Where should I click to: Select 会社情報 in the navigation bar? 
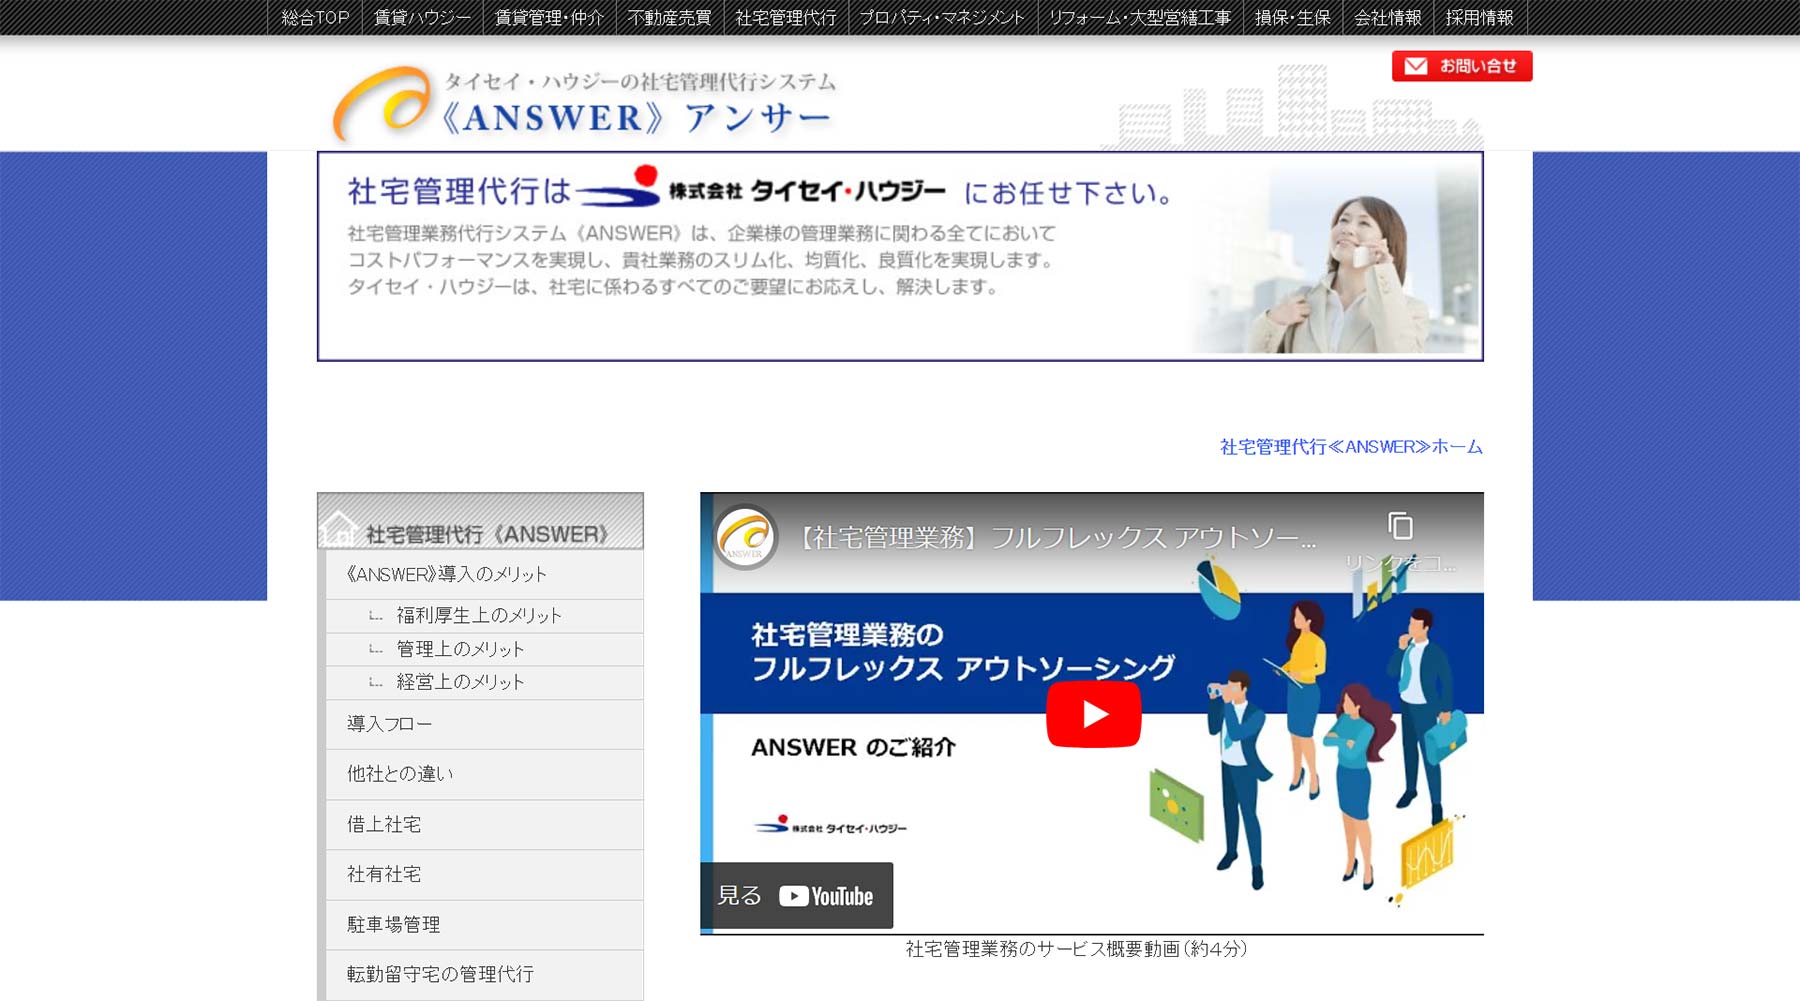point(1387,18)
